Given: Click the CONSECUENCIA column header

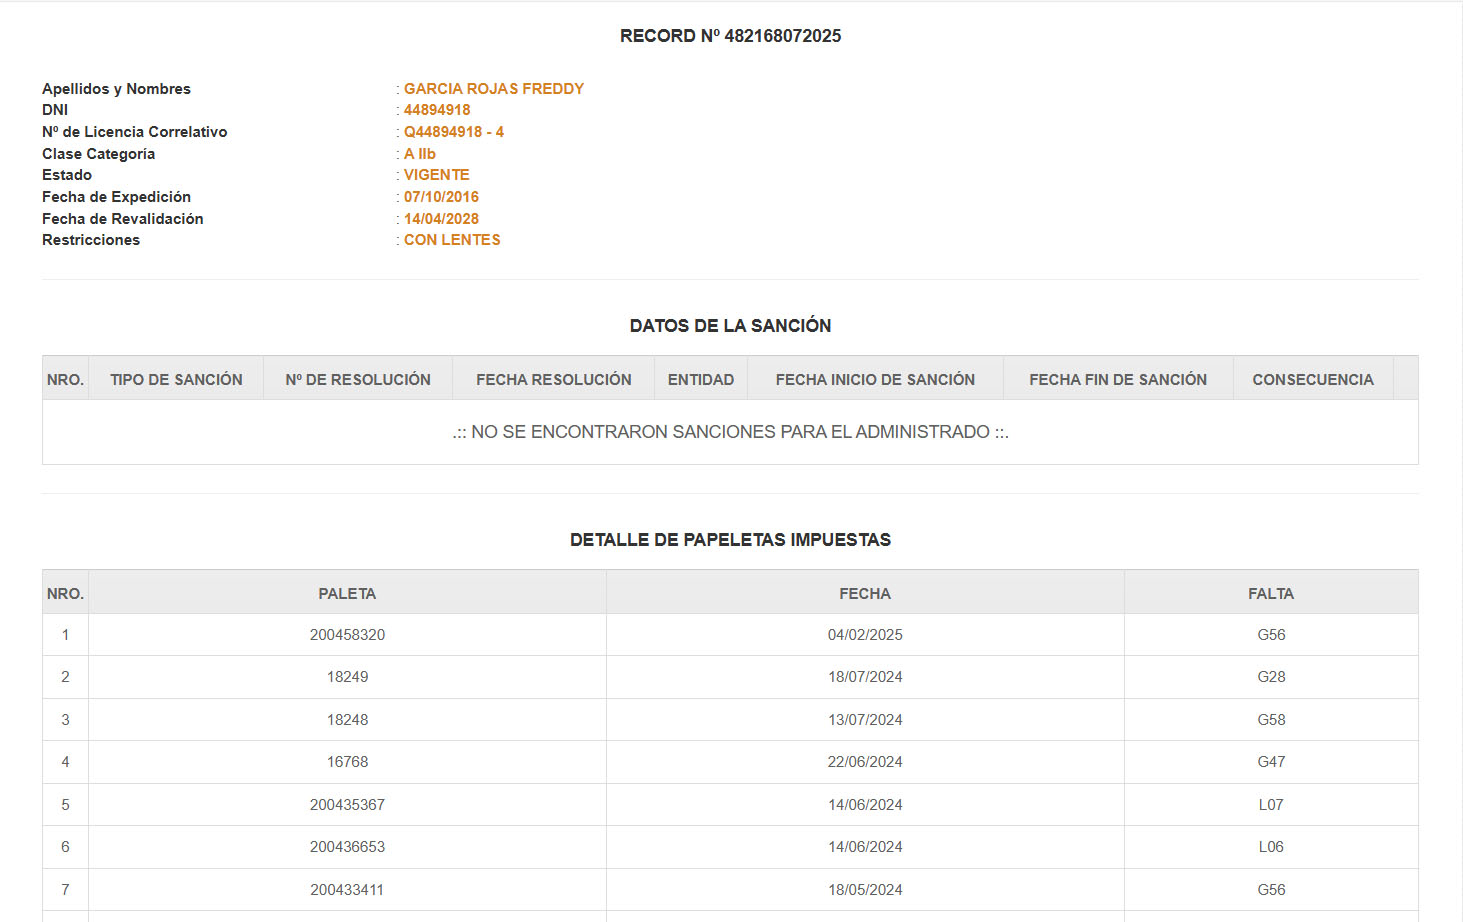Looking at the screenshot, I should pyautogui.click(x=1312, y=380).
